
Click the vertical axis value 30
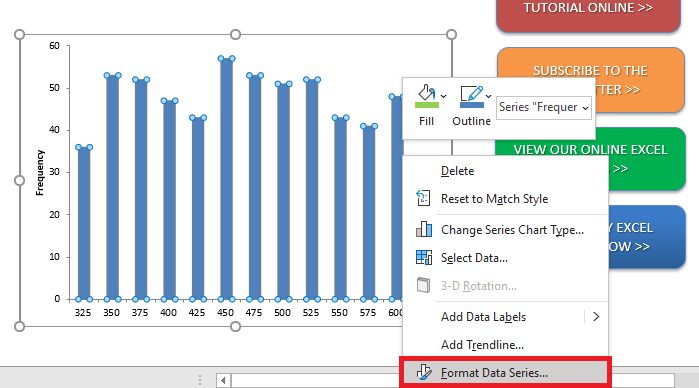coord(54,172)
